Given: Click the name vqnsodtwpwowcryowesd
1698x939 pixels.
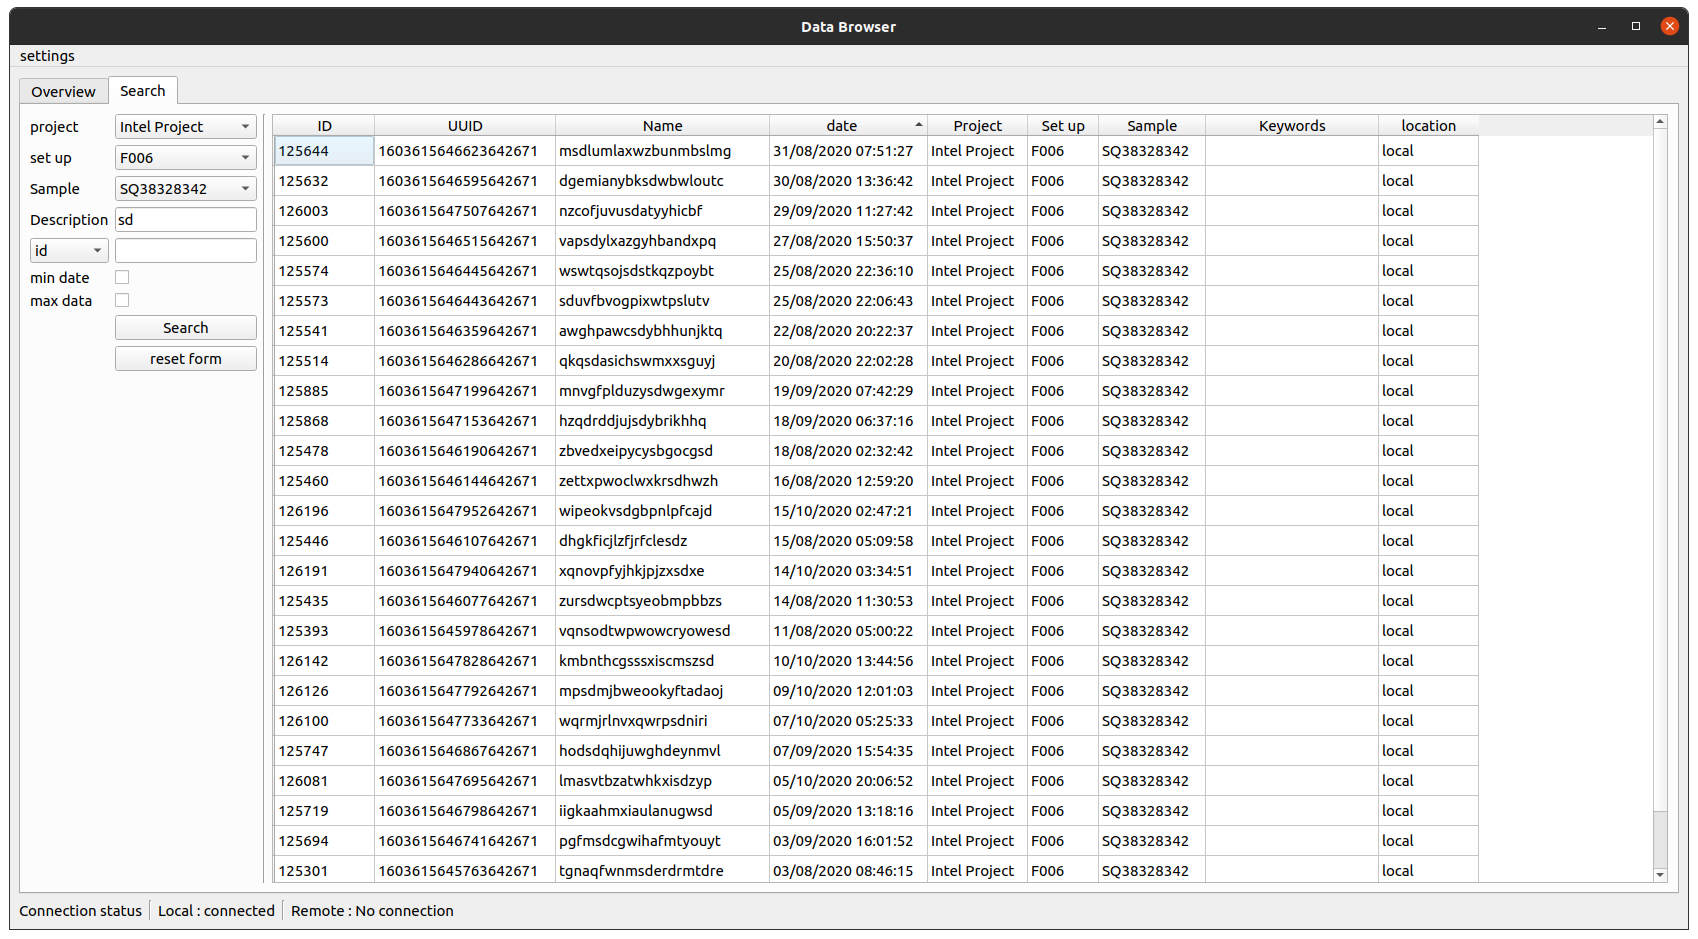Looking at the screenshot, I should [x=662, y=631].
